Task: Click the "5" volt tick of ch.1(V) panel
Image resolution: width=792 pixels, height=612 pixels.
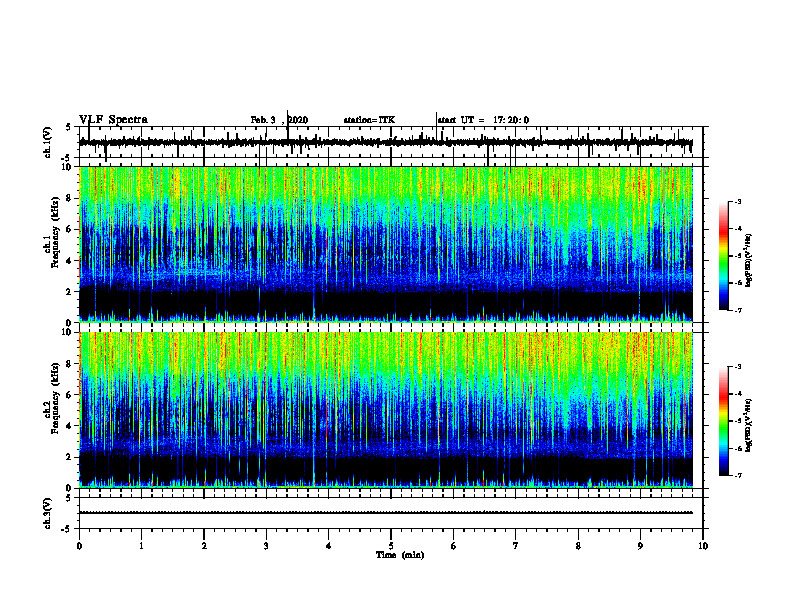Action: pos(69,128)
